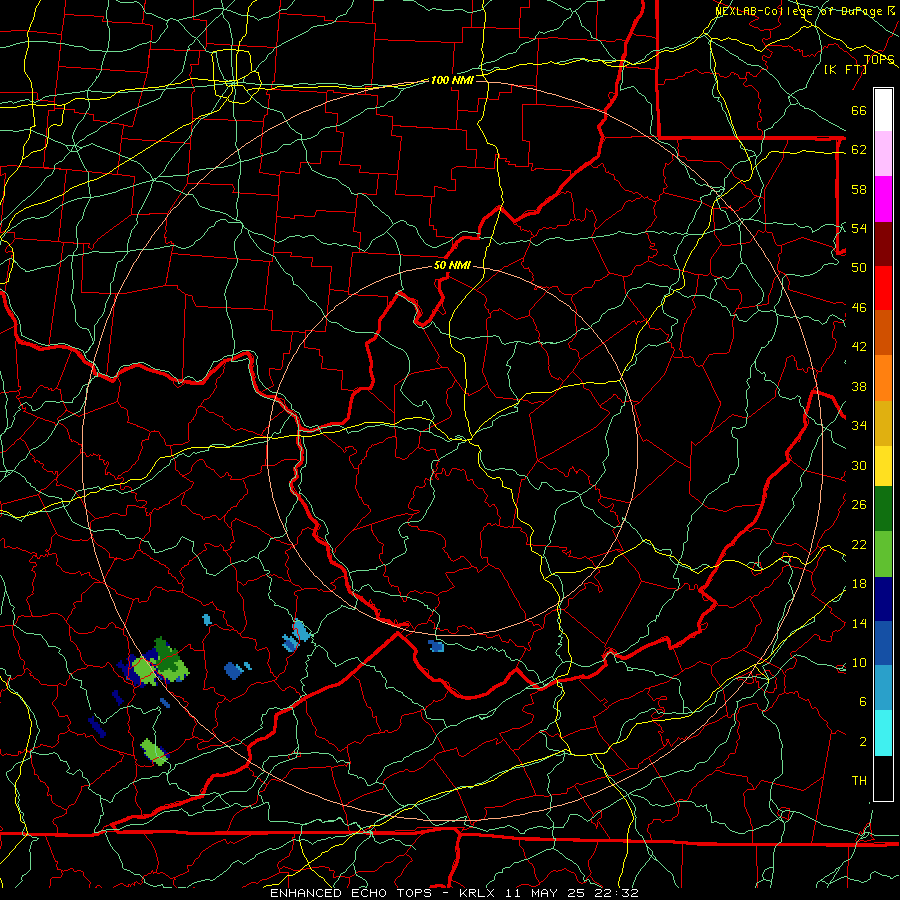Click the '50 NMI' range ring label
The height and width of the screenshot is (900, 900).
(x=452, y=265)
